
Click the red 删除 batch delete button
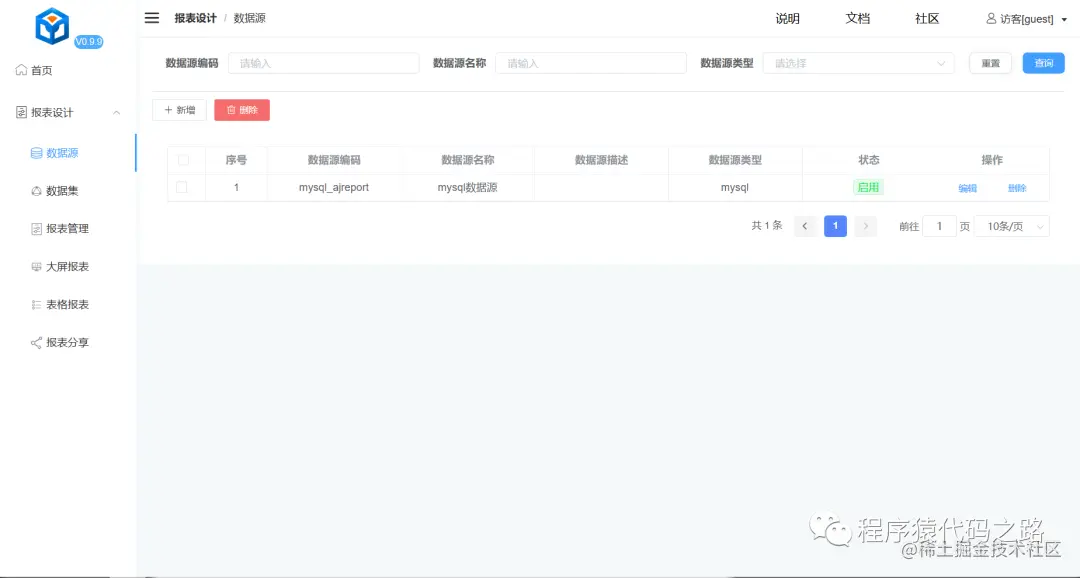[x=242, y=110]
